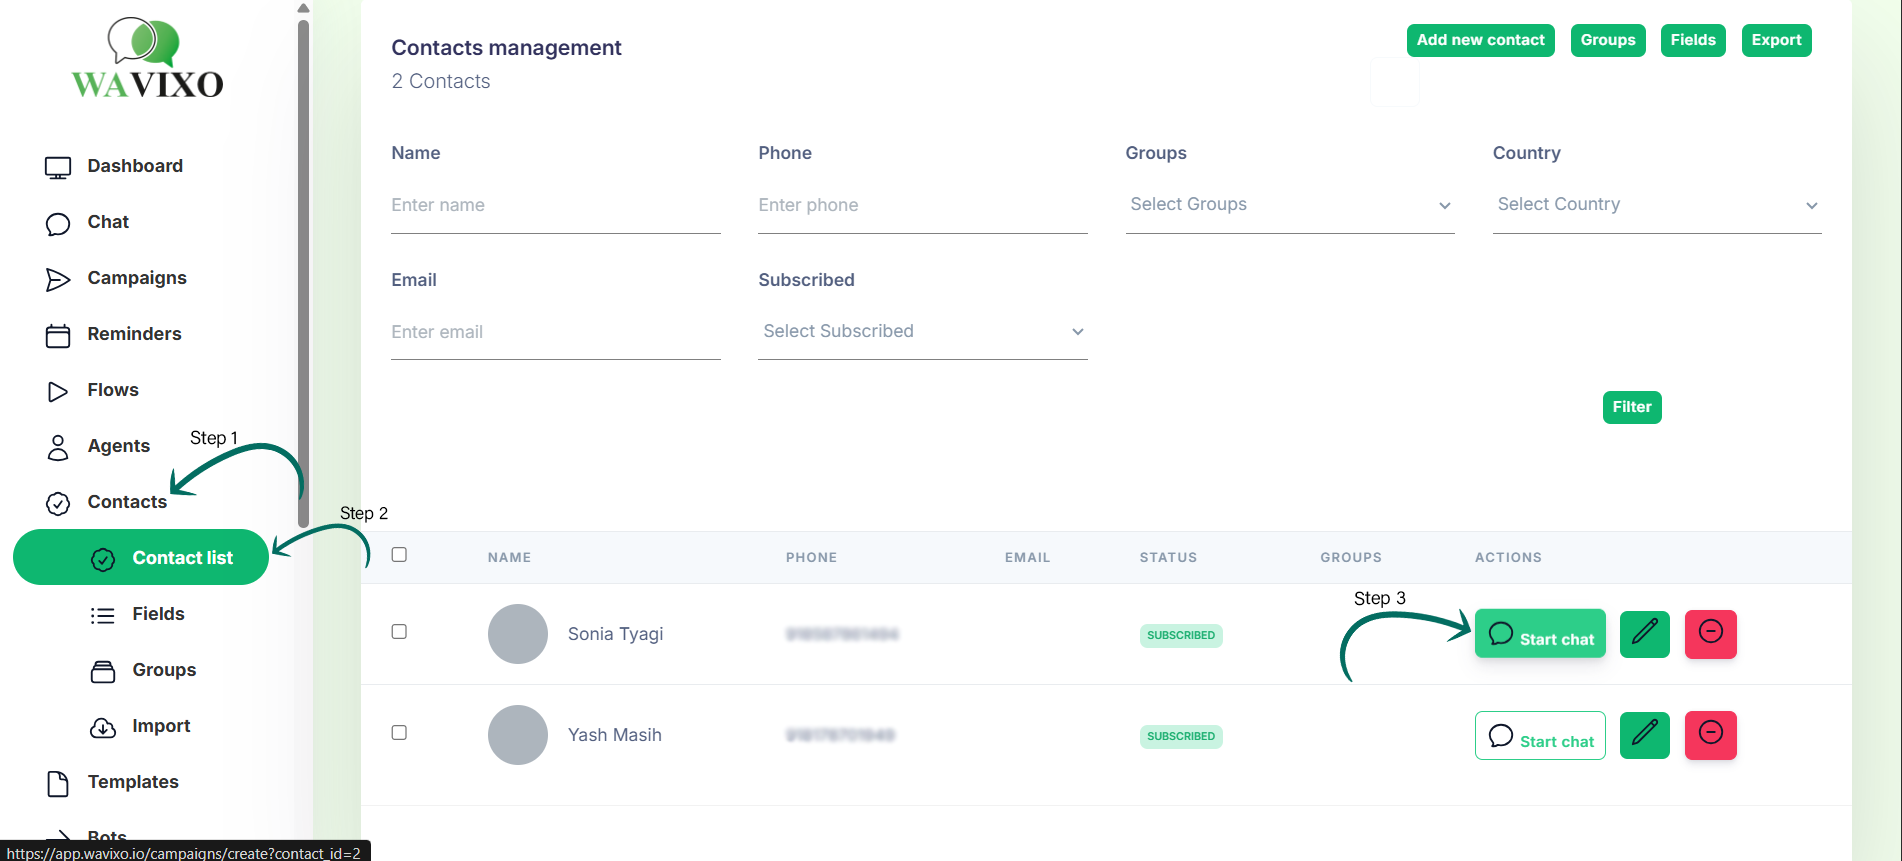1902x861 pixels.
Task: Open the Import submenu item
Action: click(161, 726)
